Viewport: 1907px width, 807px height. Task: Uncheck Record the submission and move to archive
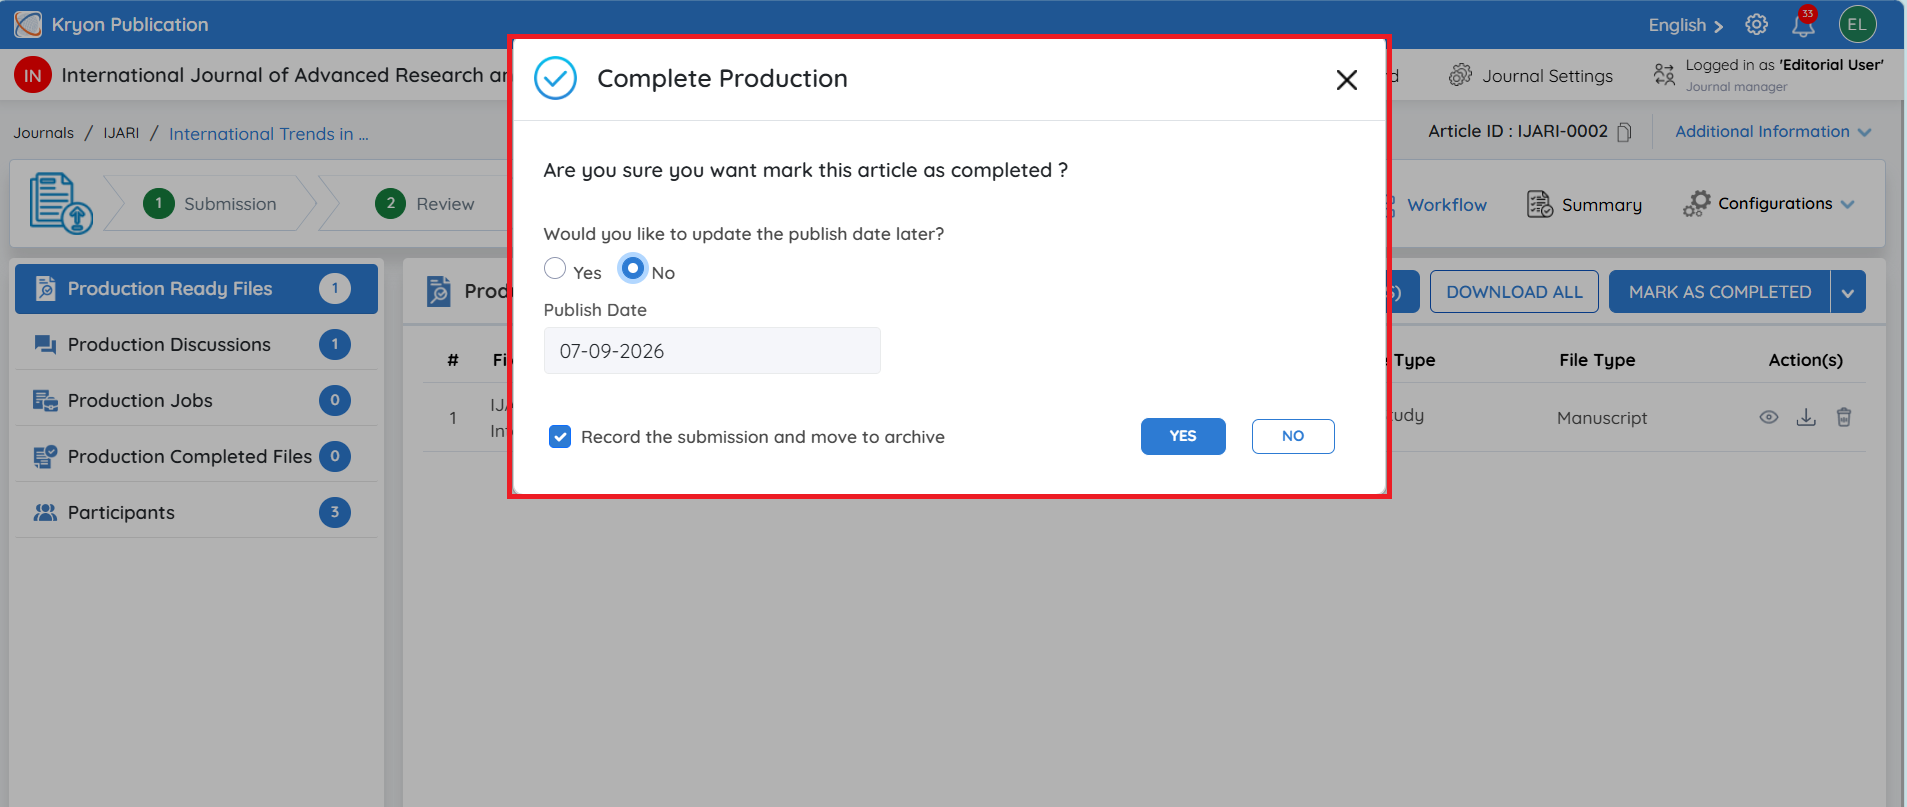point(560,437)
